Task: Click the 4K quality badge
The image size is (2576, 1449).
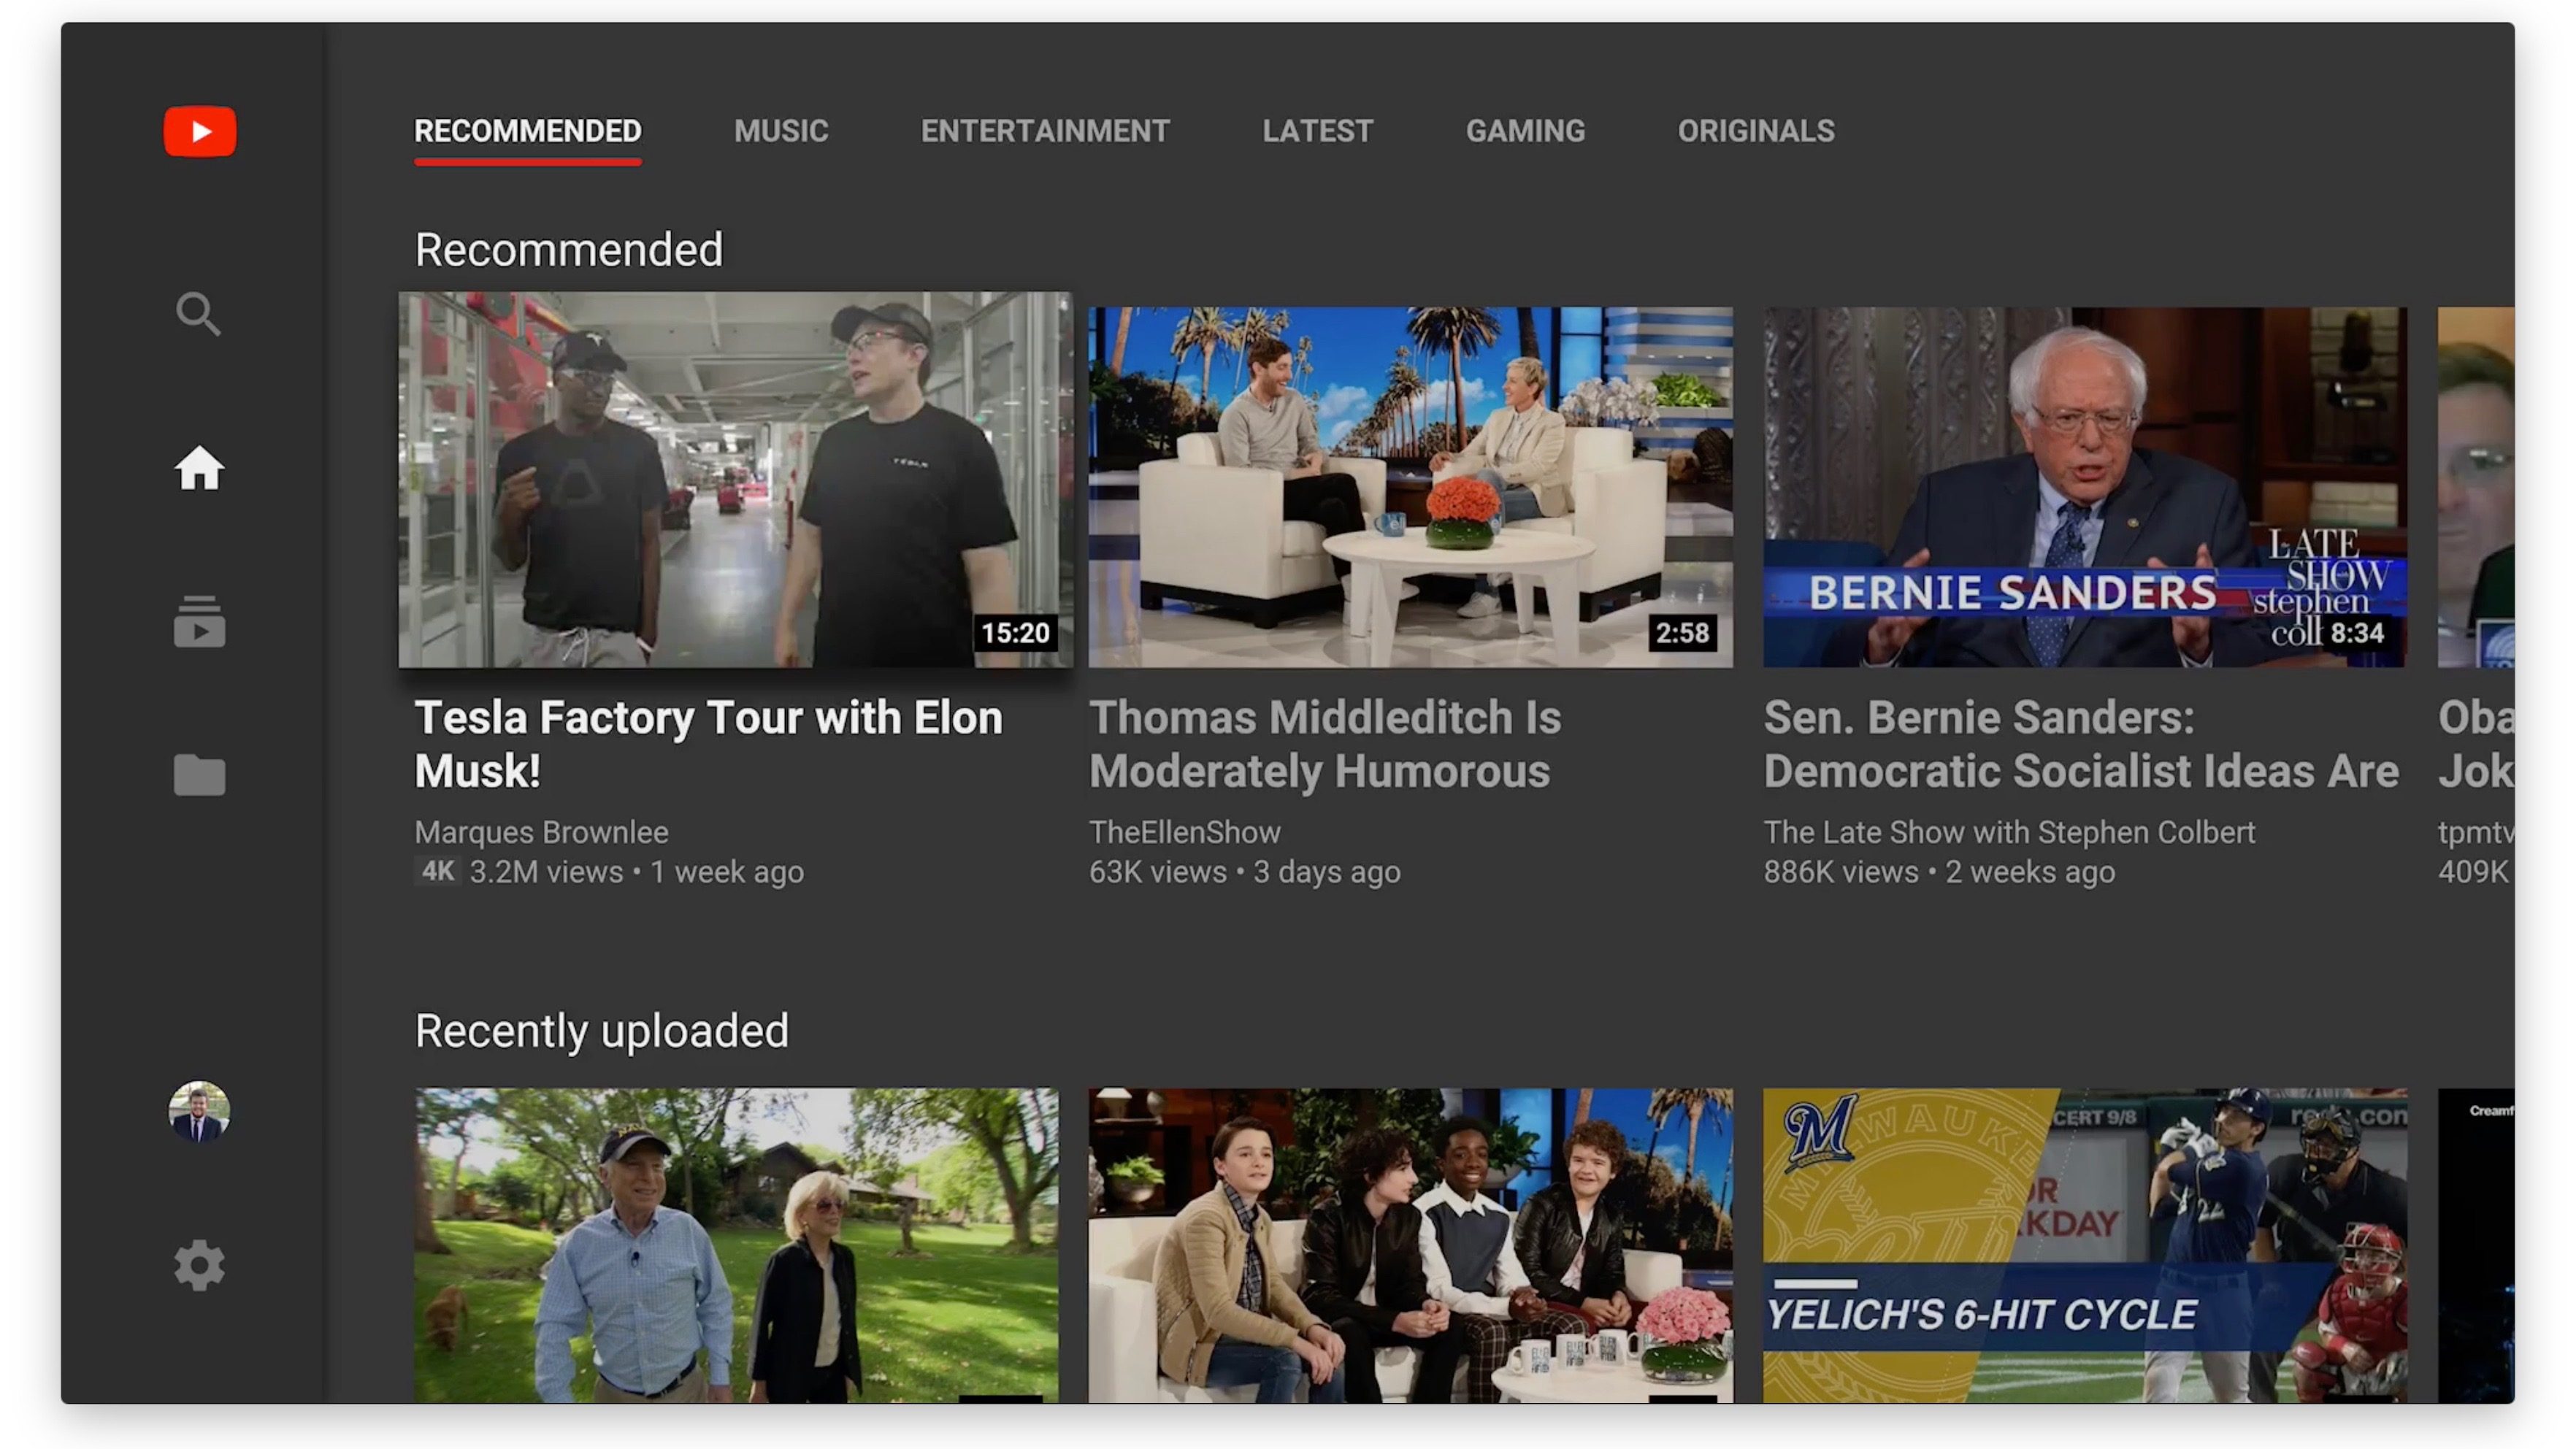Action: click(437, 872)
